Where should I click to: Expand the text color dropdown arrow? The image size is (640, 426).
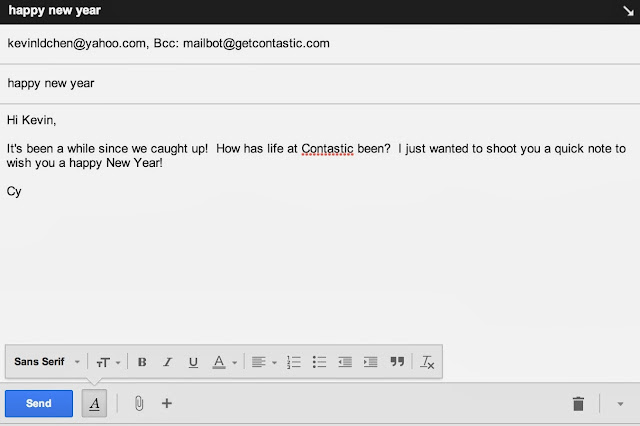click(235, 363)
